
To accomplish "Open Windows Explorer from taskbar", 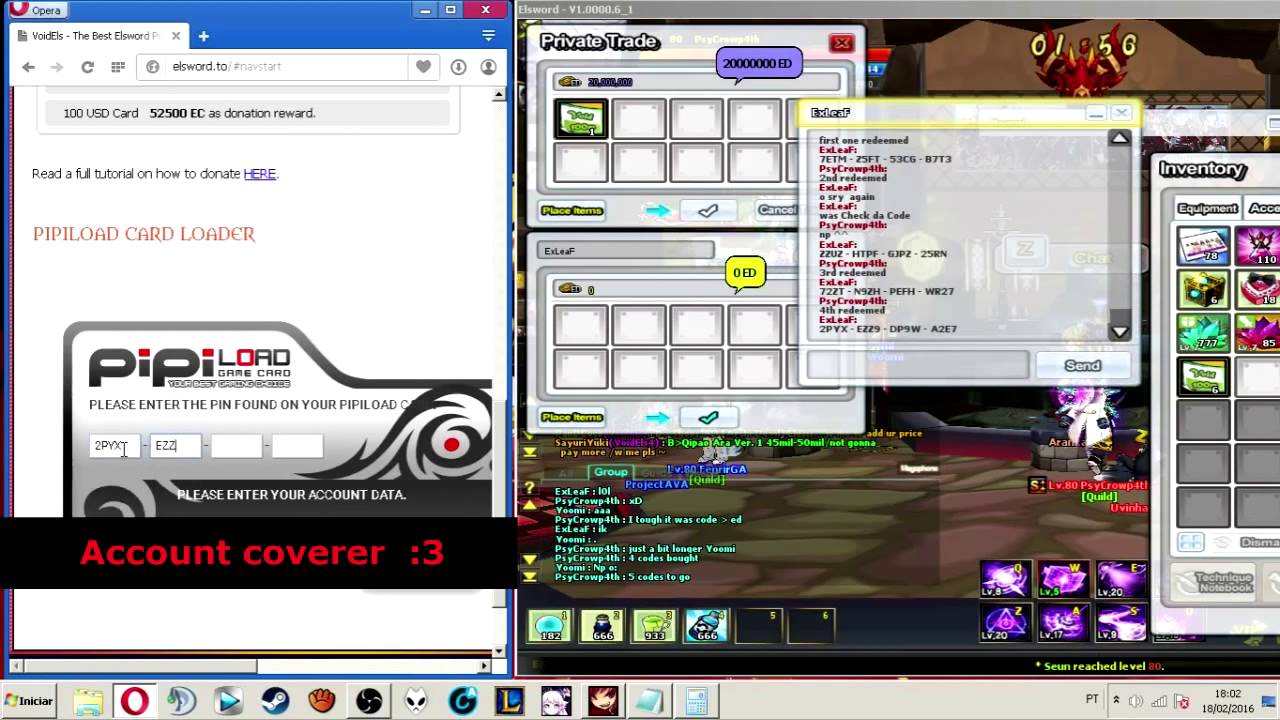I will click(87, 701).
